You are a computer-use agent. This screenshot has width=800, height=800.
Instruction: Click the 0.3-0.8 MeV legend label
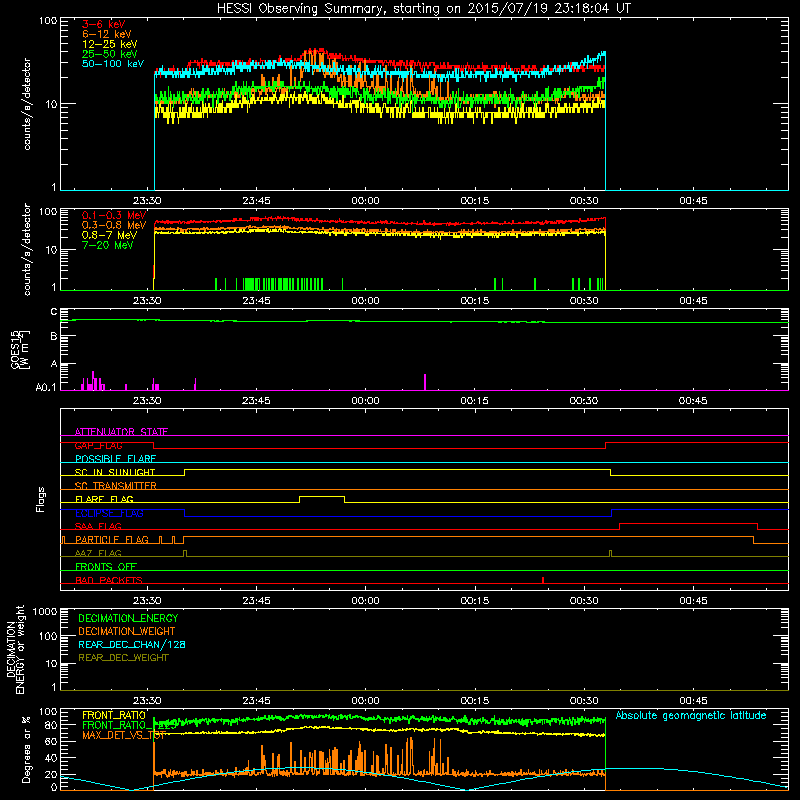coord(114,225)
